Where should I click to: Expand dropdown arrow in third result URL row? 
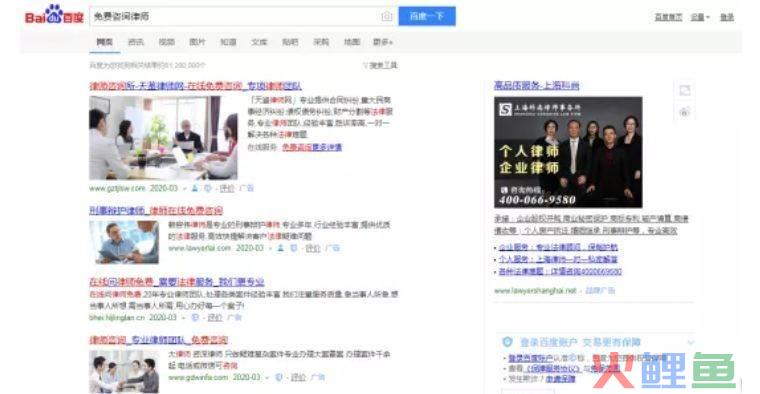point(184,318)
